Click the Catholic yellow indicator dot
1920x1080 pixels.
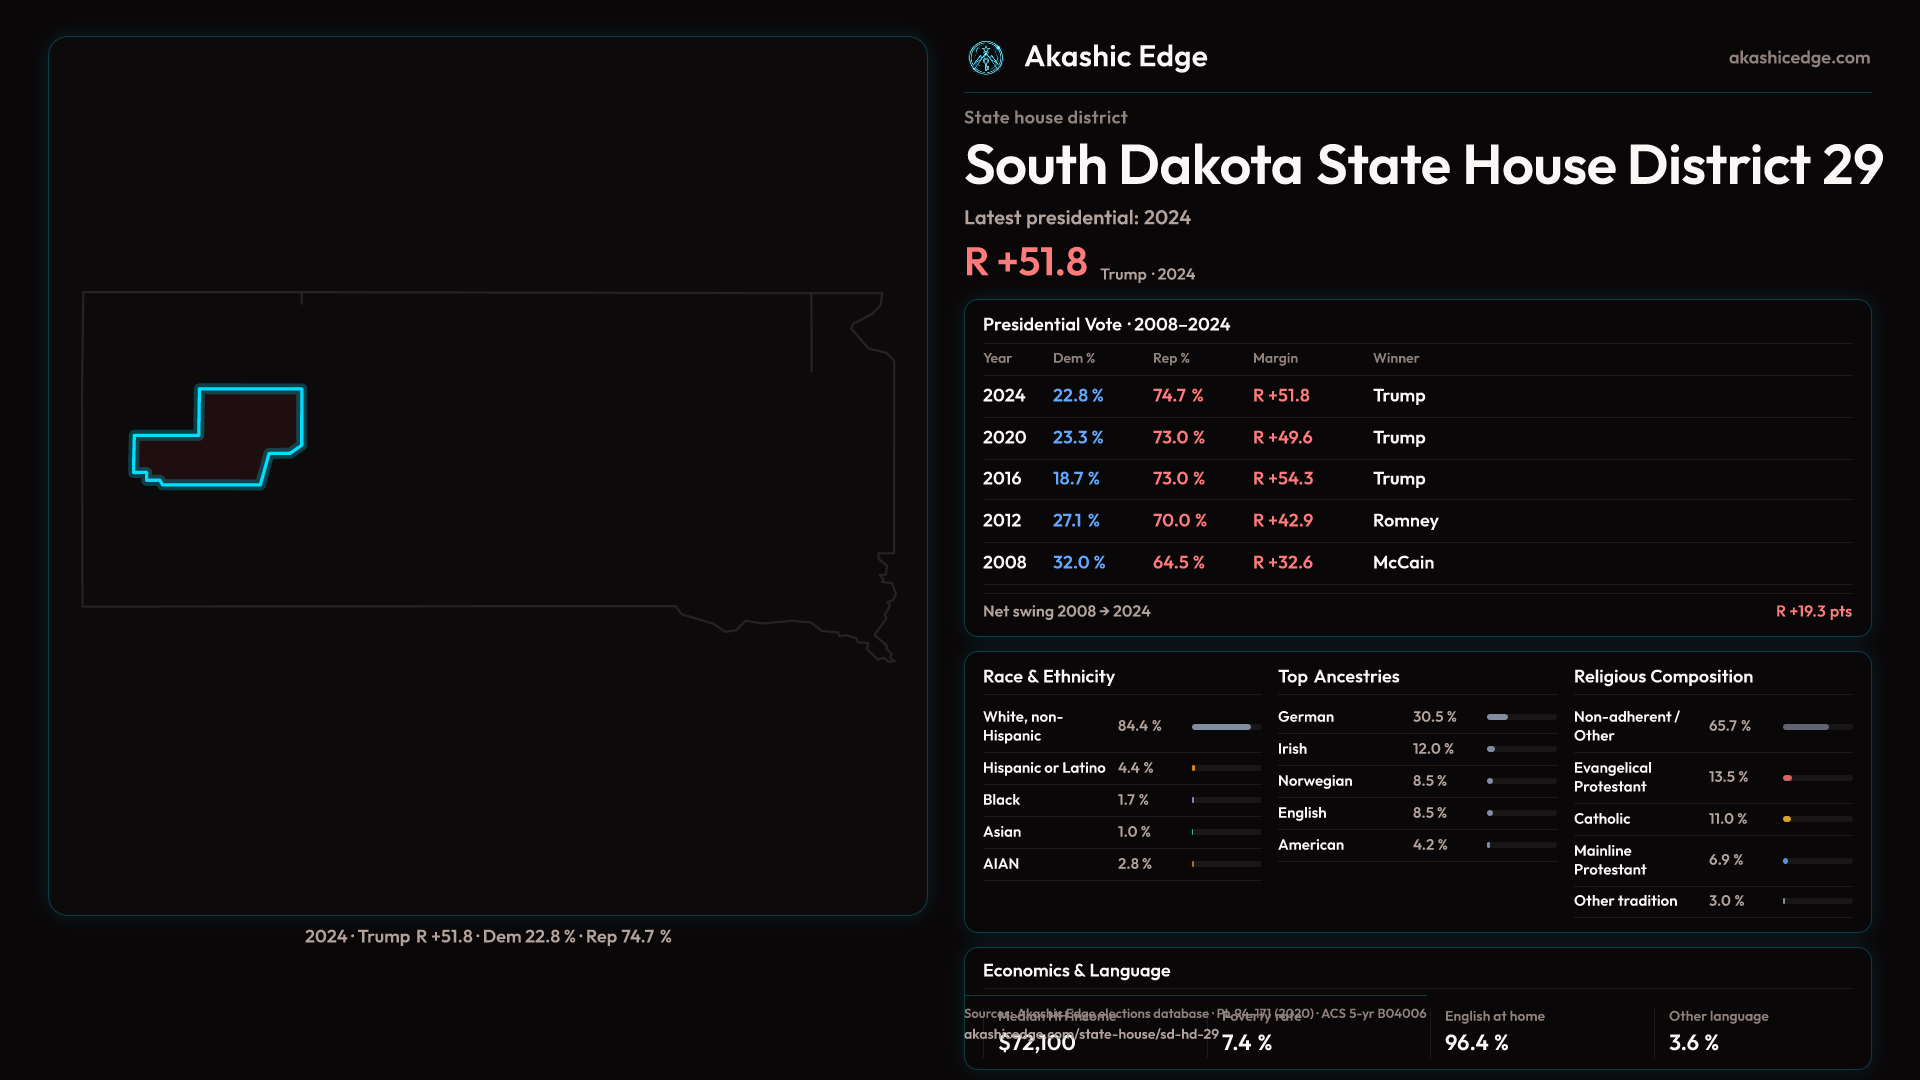(1786, 819)
